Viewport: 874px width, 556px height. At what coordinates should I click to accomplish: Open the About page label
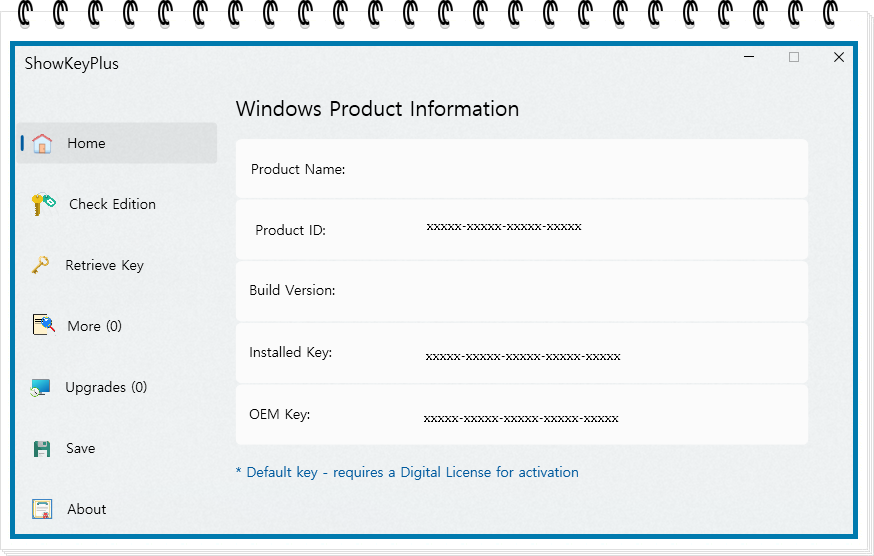[x=86, y=509]
